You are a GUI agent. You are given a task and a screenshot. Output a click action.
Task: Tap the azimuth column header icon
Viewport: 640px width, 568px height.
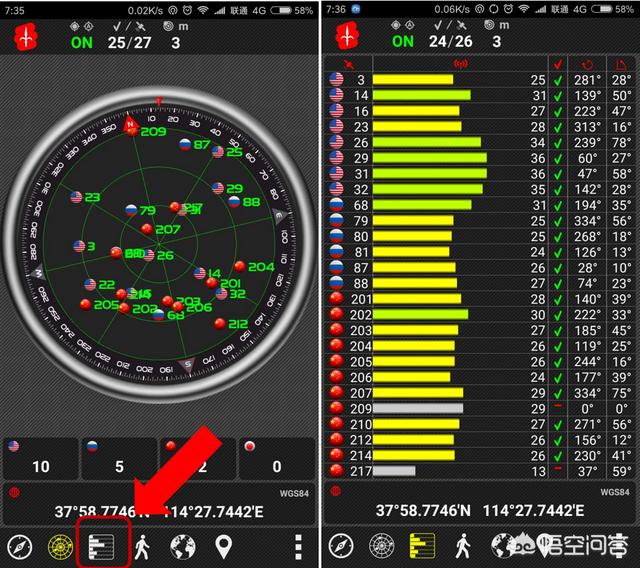coord(587,64)
